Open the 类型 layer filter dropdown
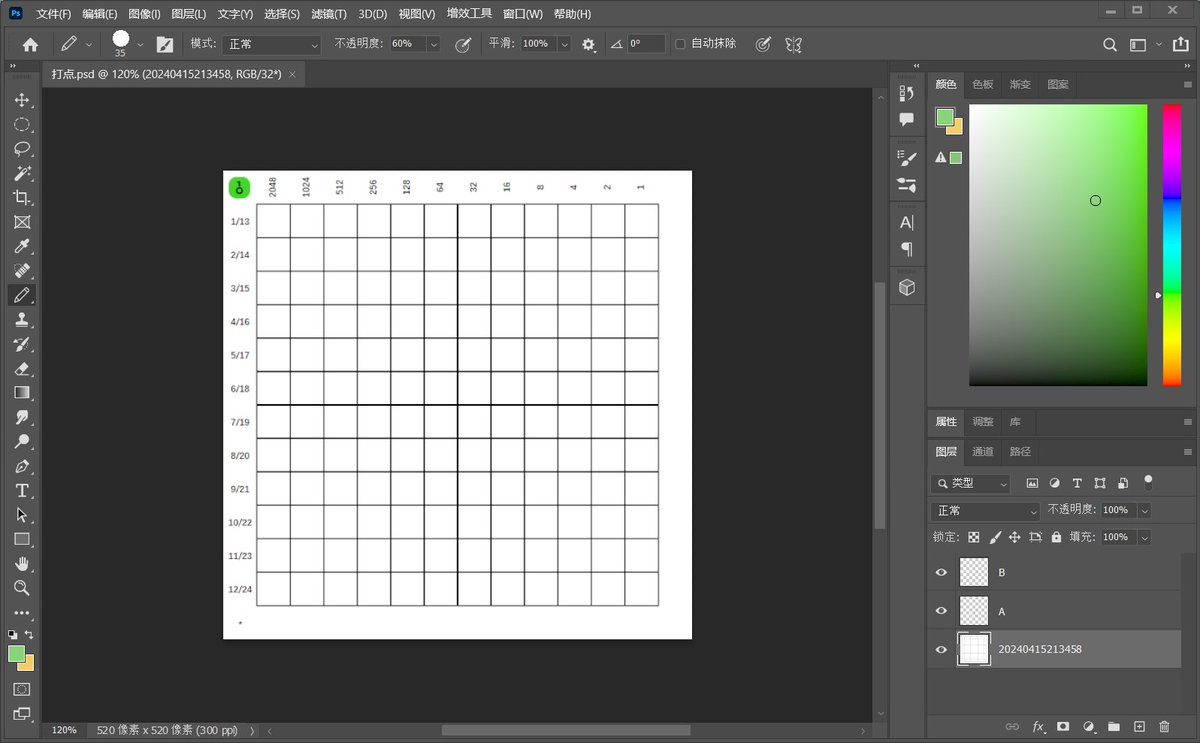The width and height of the screenshot is (1200, 743). pyautogui.click(x=970, y=483)
